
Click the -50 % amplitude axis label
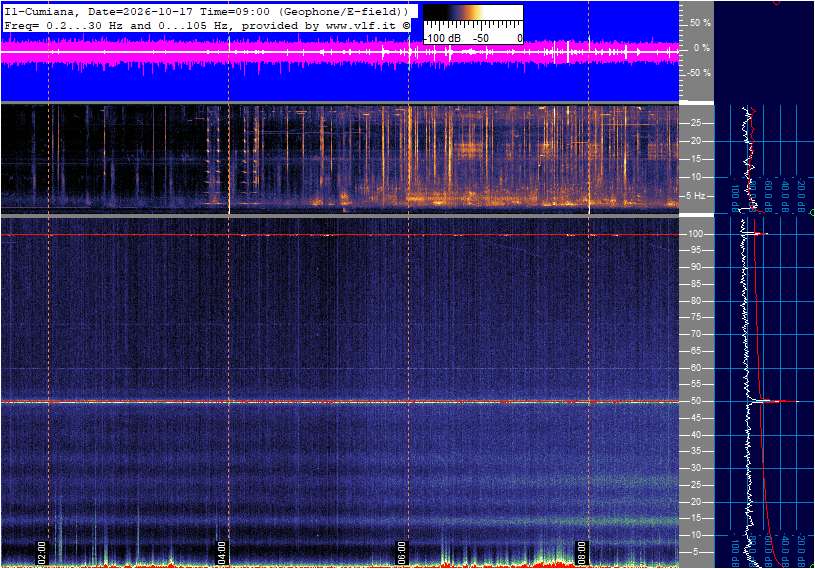pos(699,73)
